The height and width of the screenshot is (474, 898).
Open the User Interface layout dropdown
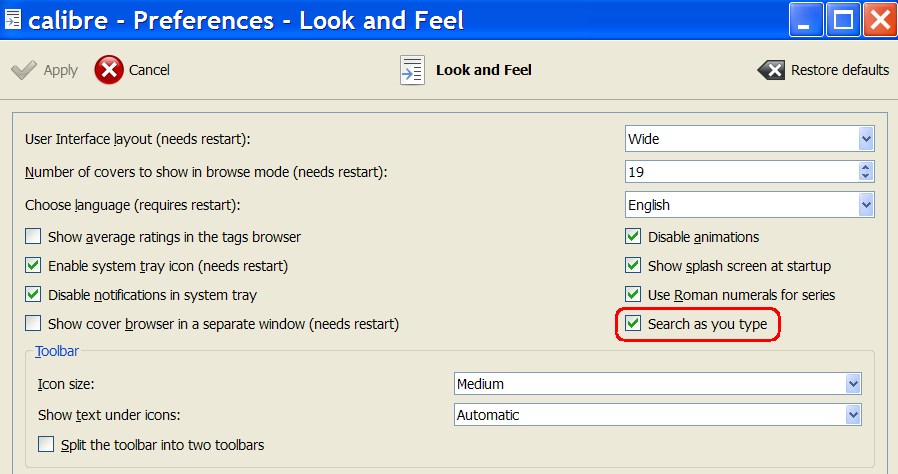(x=866, y=139)
